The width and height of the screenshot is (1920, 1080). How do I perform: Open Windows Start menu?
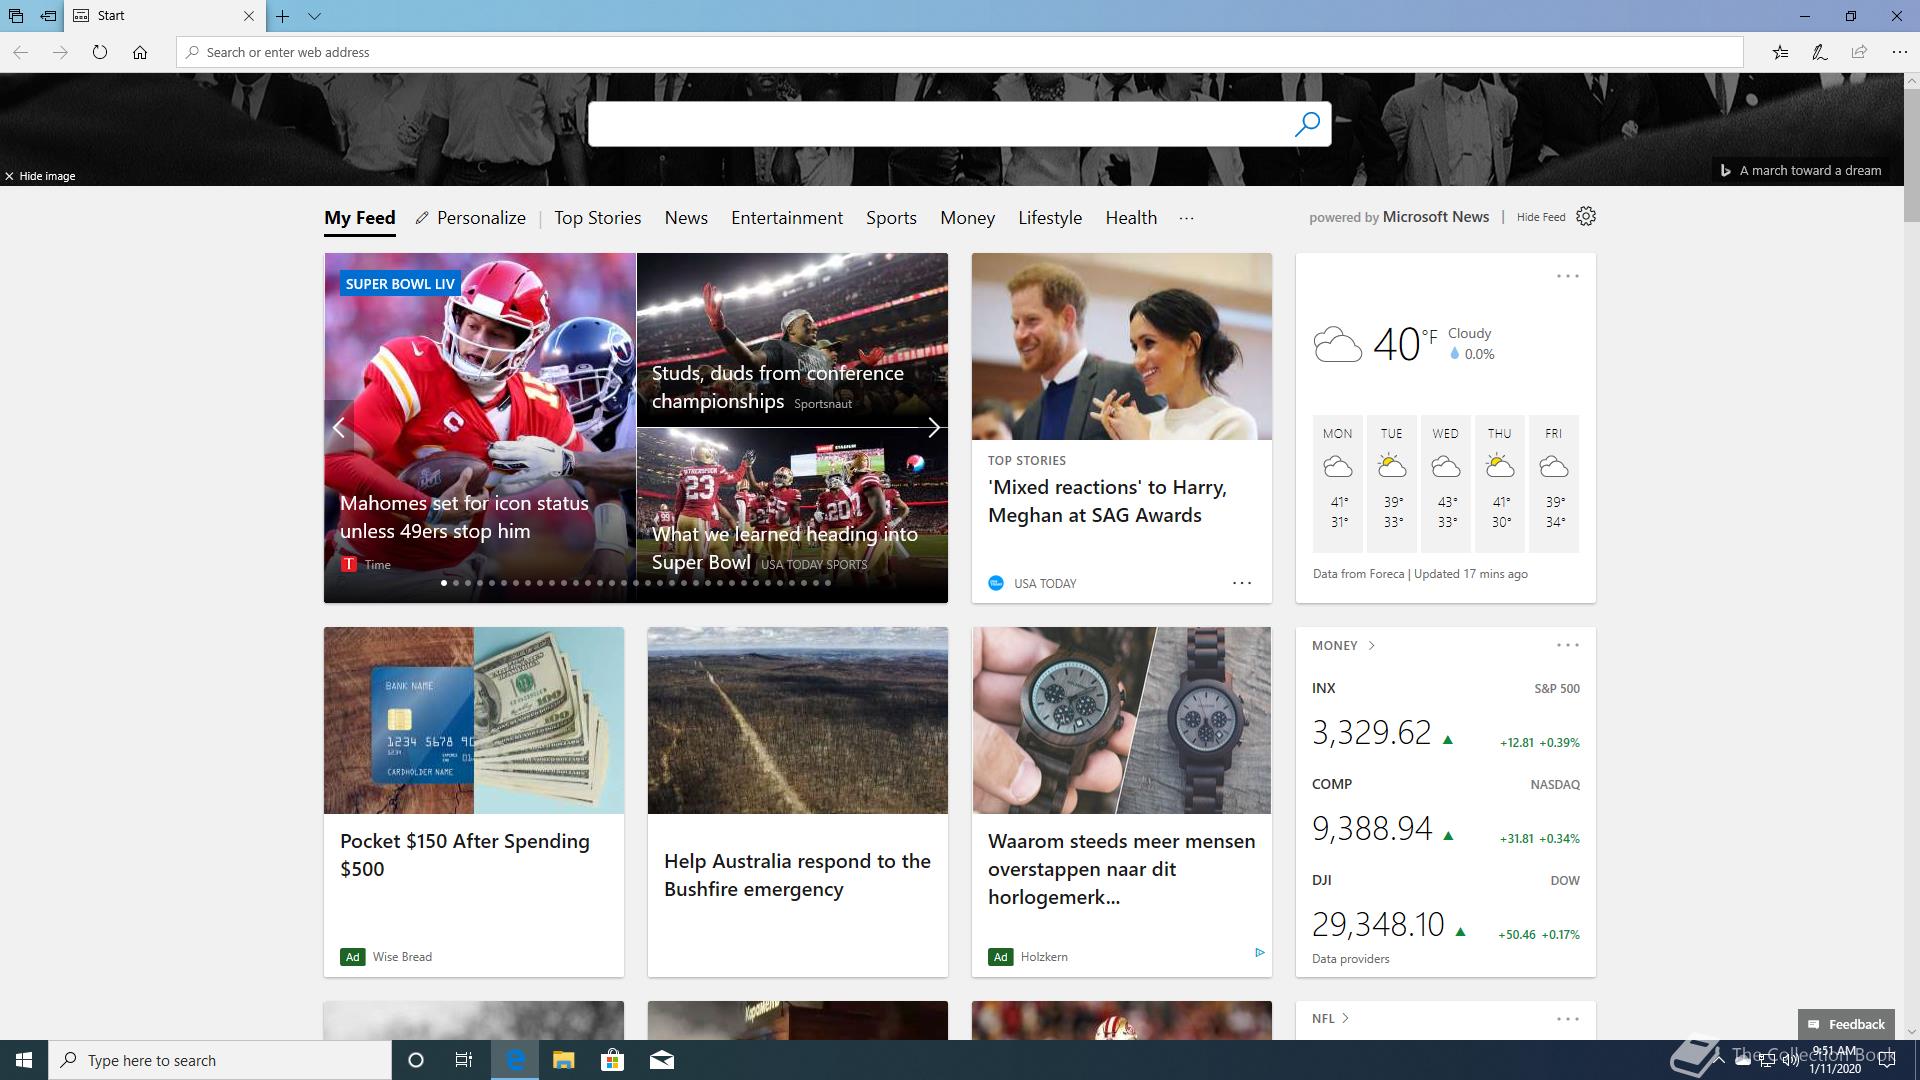[24, 1060]
